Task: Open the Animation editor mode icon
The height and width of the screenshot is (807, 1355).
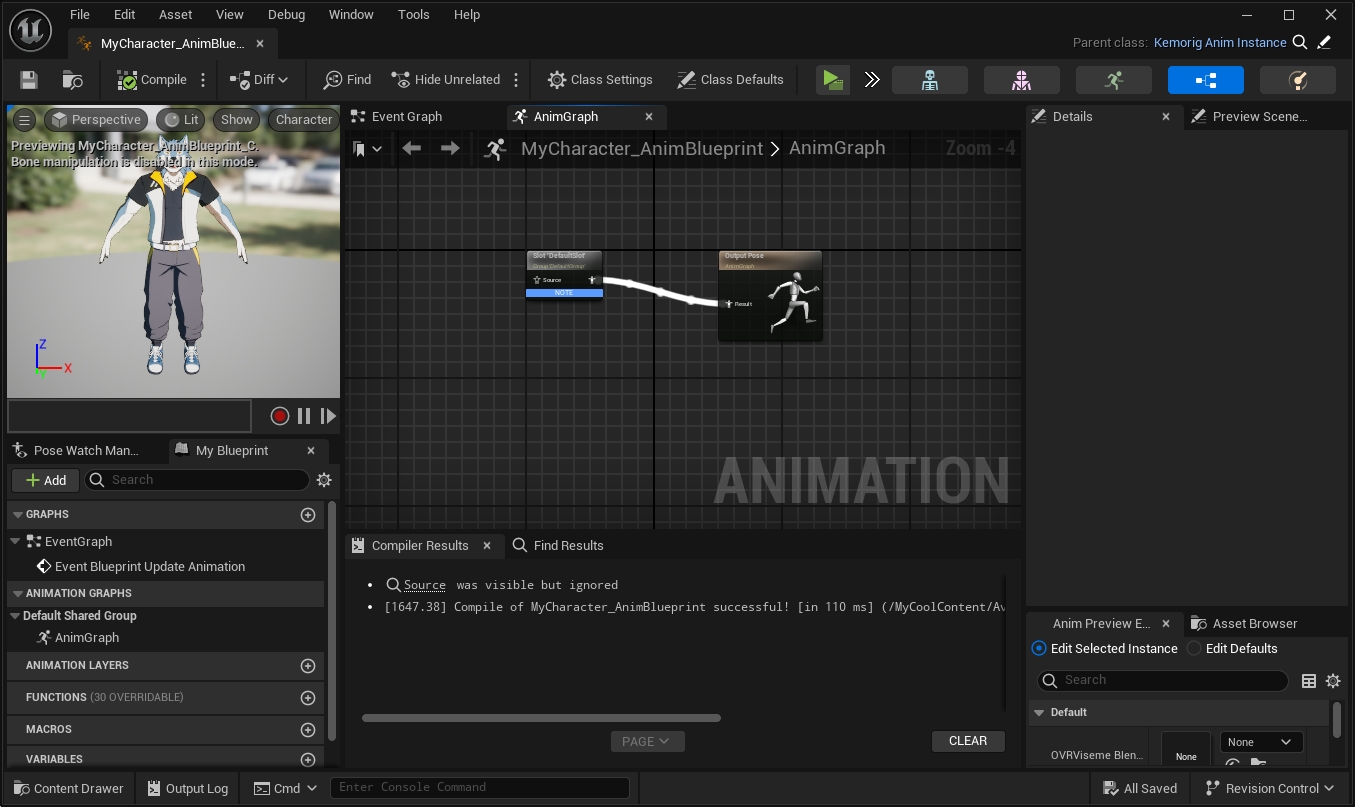Action: [1113, 80]
